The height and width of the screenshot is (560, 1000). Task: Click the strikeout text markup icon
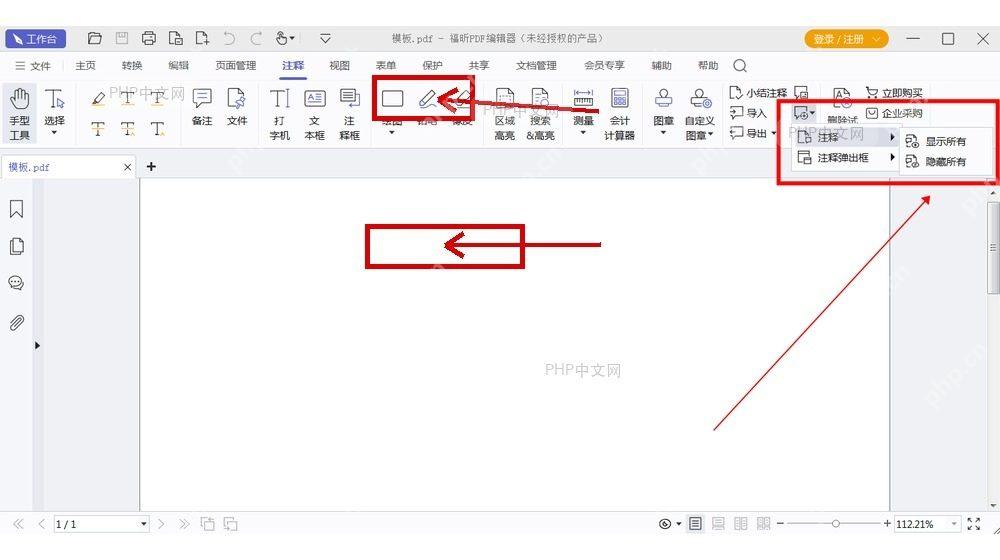pyautogui.click(x=98, y=129)
